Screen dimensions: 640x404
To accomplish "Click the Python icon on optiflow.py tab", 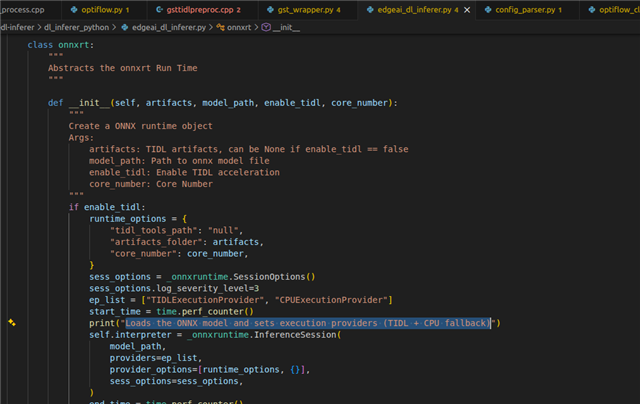I will (74, 9).
